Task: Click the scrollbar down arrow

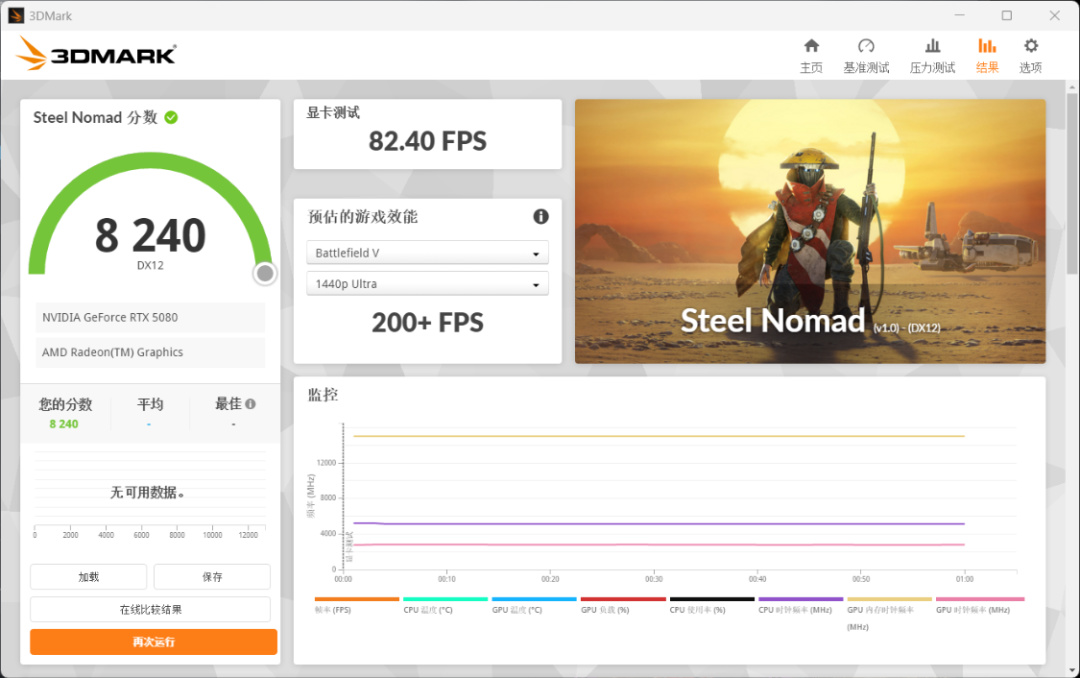Action: coord(1072,670)
